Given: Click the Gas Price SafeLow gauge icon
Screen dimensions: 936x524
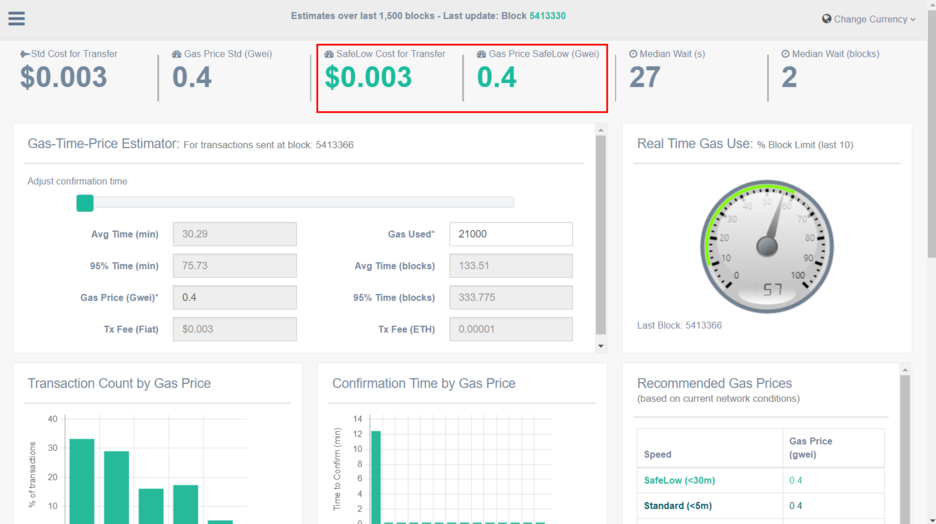Looking at the screenshot, I should [481, 54].
